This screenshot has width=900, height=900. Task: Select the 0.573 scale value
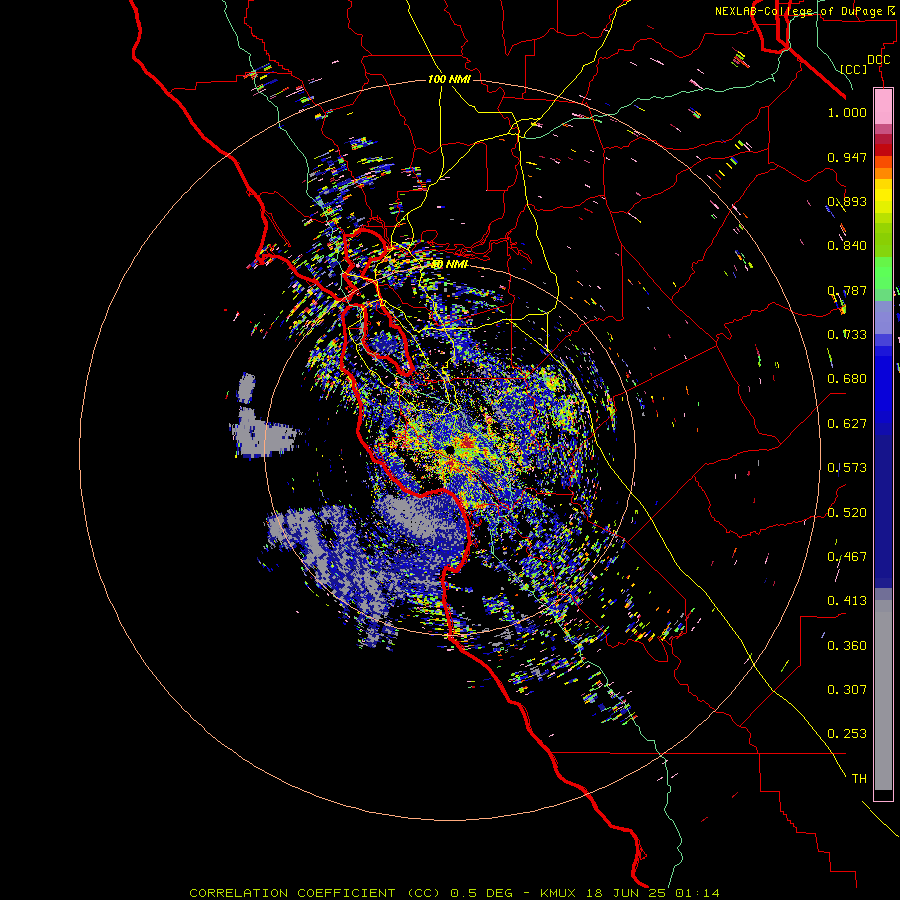click(x=847, y=468)
